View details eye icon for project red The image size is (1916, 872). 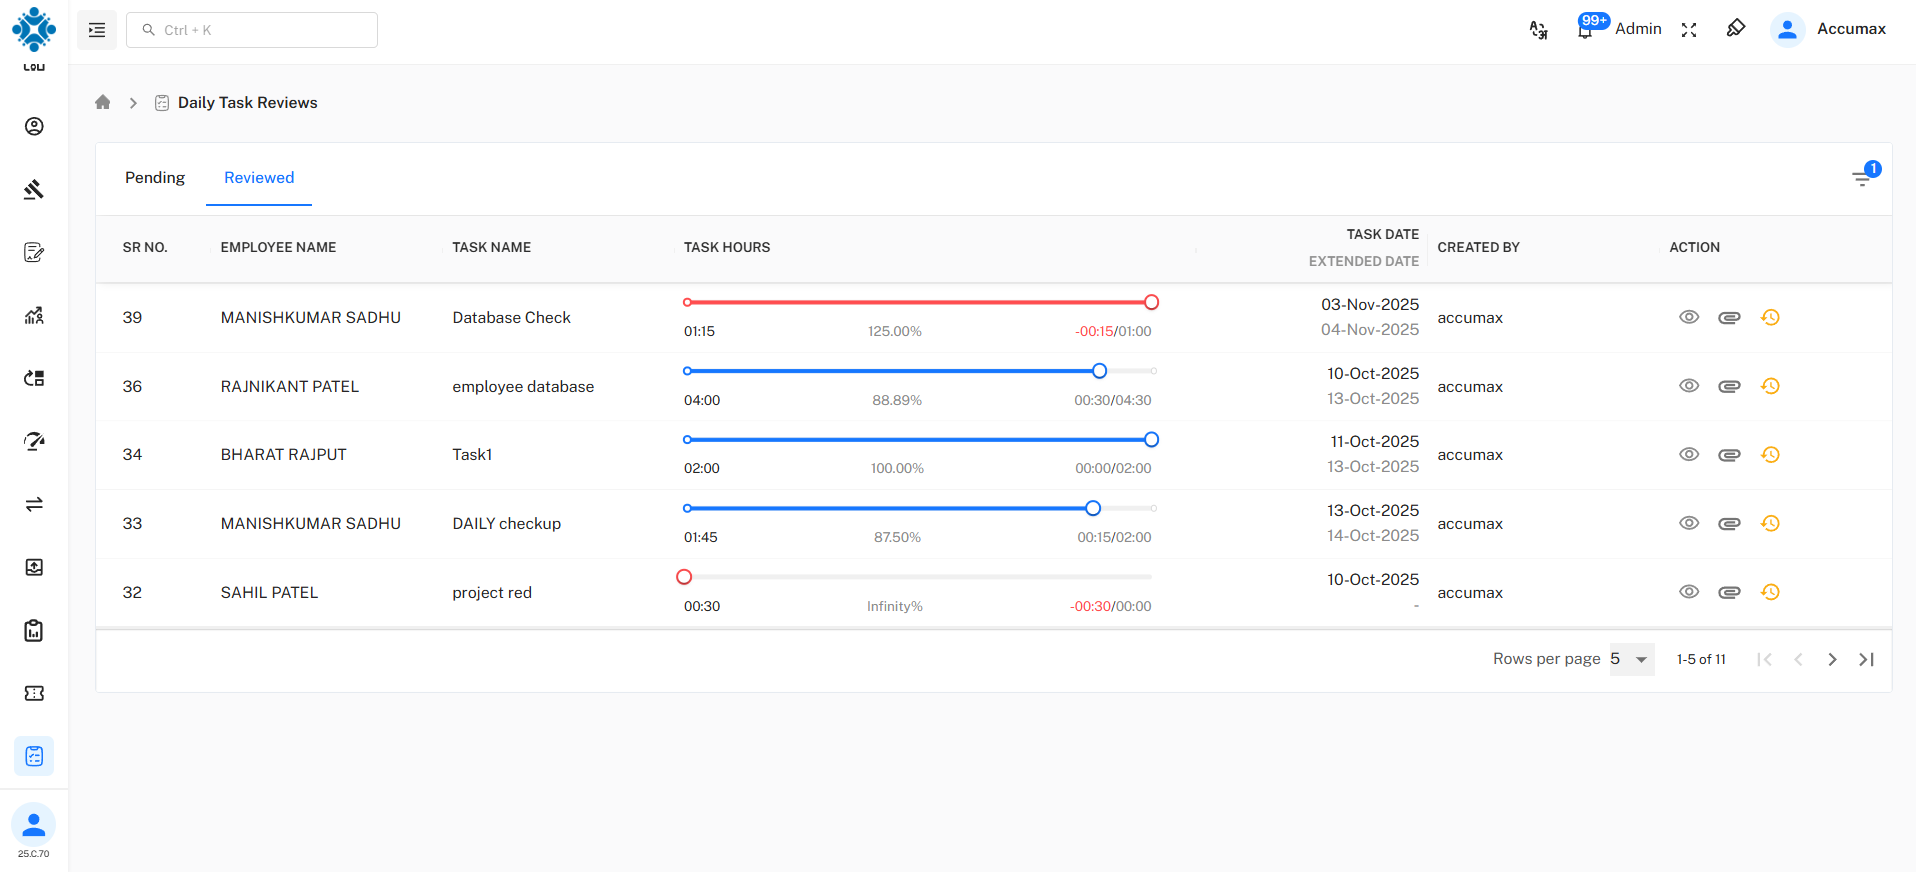[x=1689, y=592]
